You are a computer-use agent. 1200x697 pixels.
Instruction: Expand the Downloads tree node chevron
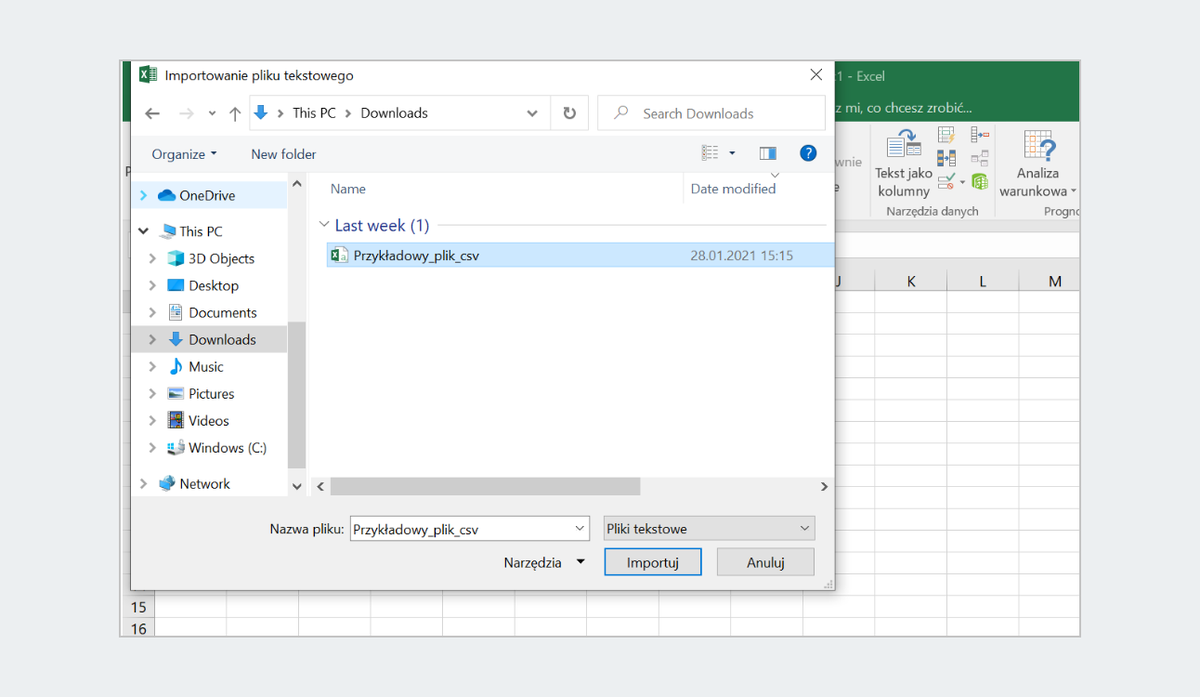click(x=152, y=340)
